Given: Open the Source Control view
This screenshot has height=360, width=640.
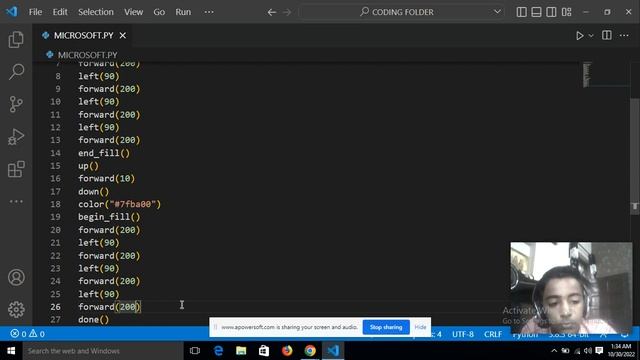Looking at the screenshot, I should point(16,104).
